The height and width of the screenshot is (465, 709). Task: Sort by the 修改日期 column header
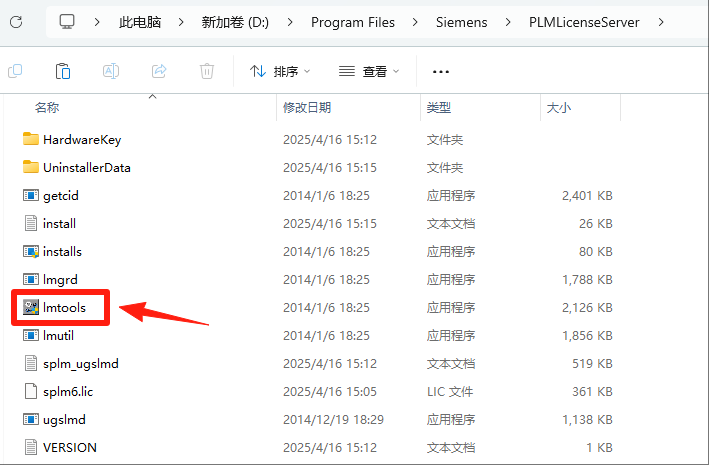tap(307, 108)
